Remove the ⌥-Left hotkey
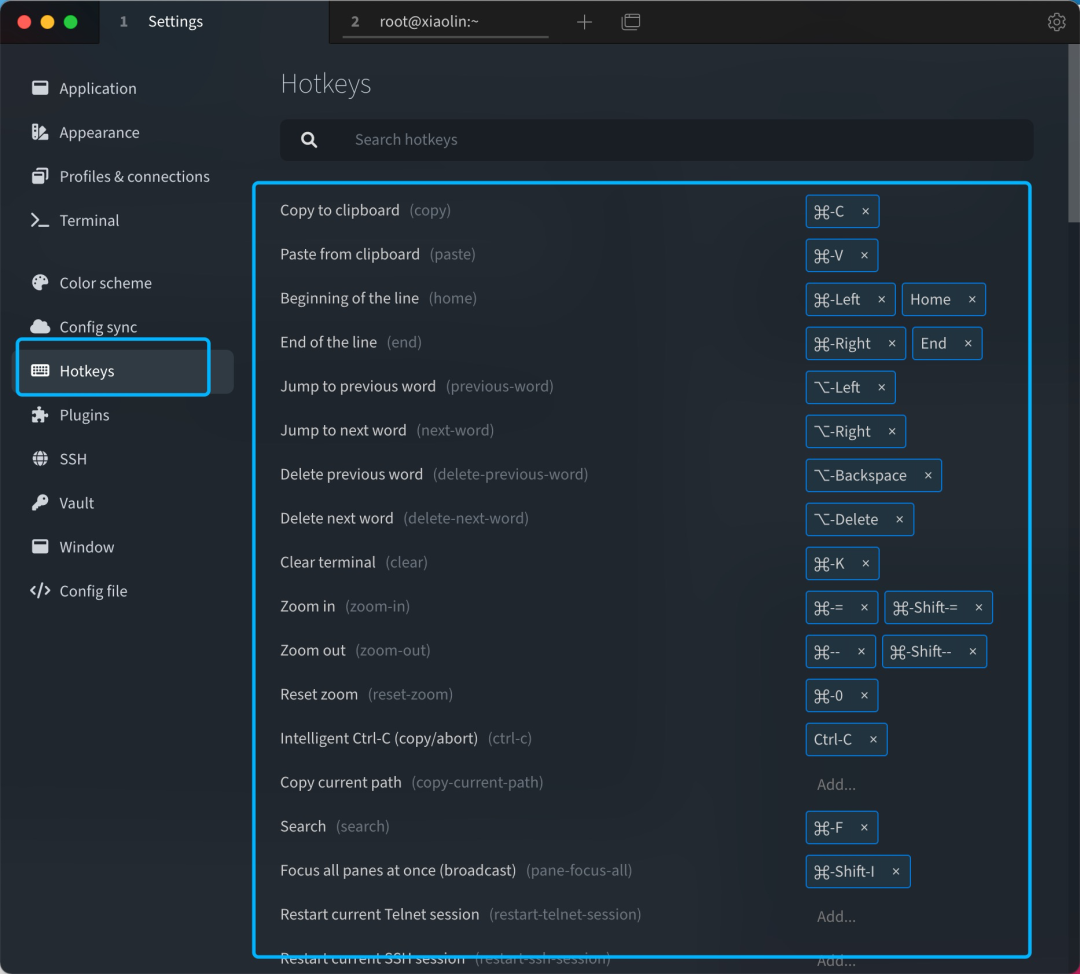 pos(882,388)
